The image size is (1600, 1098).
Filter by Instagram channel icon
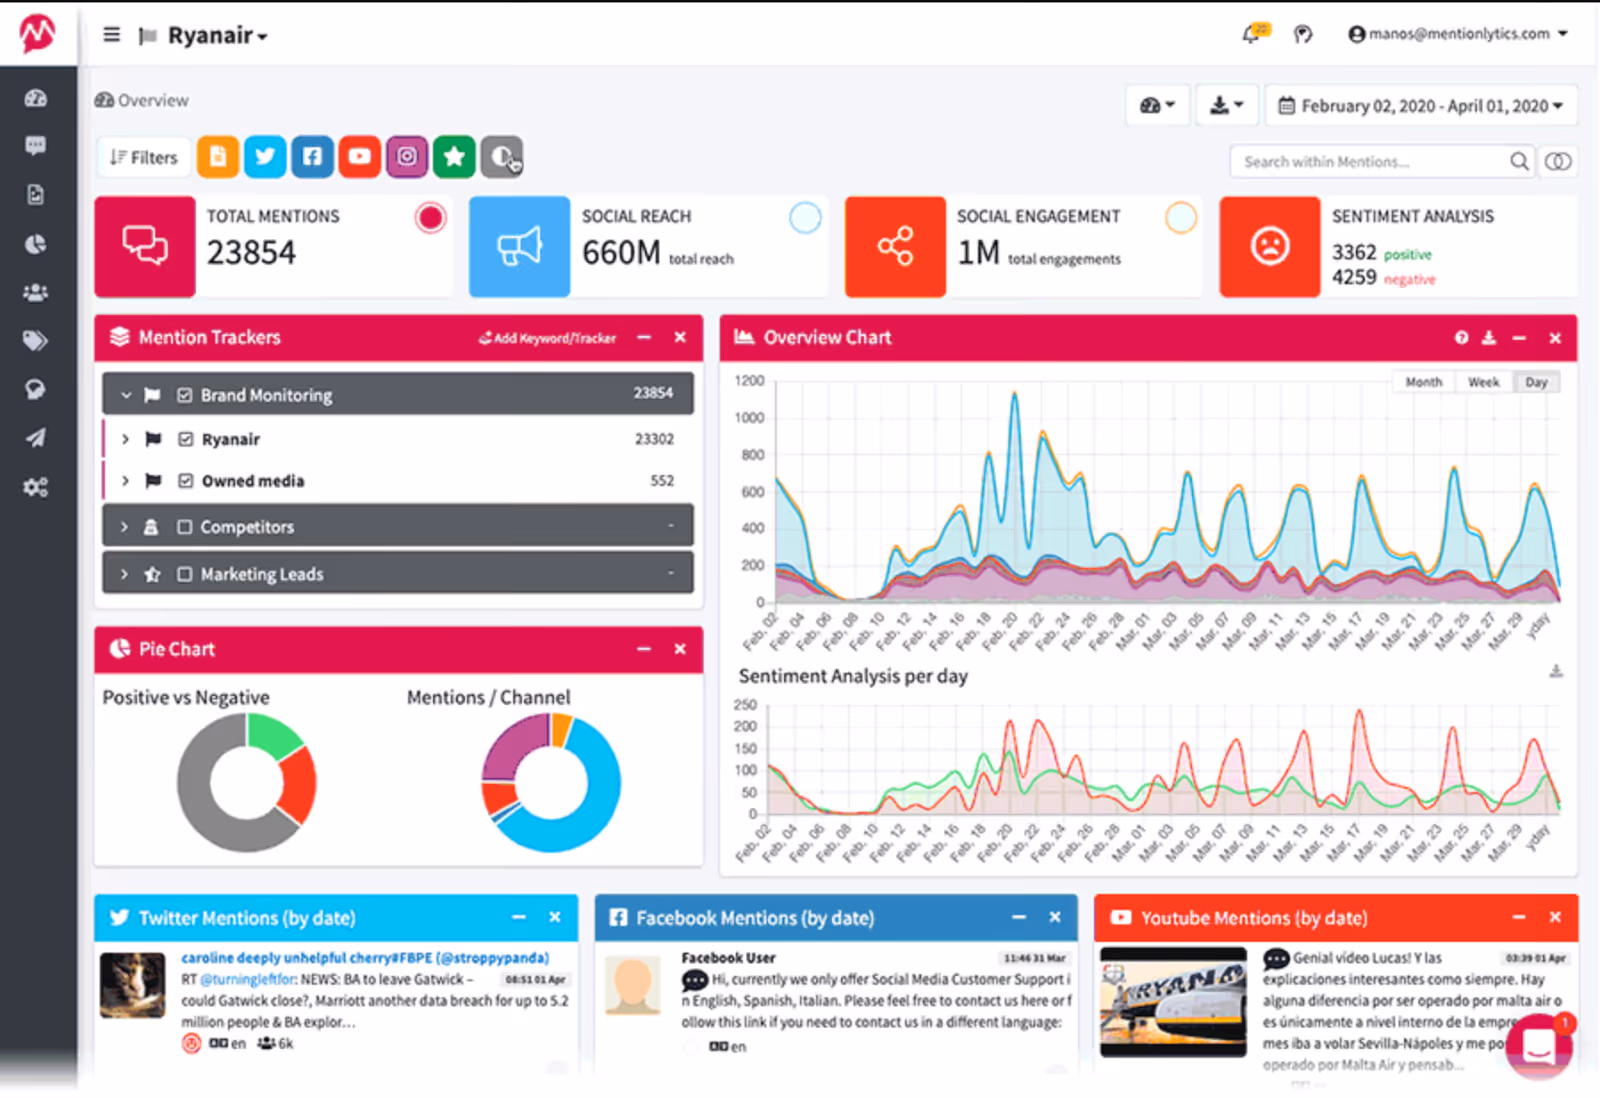point(407,157)
